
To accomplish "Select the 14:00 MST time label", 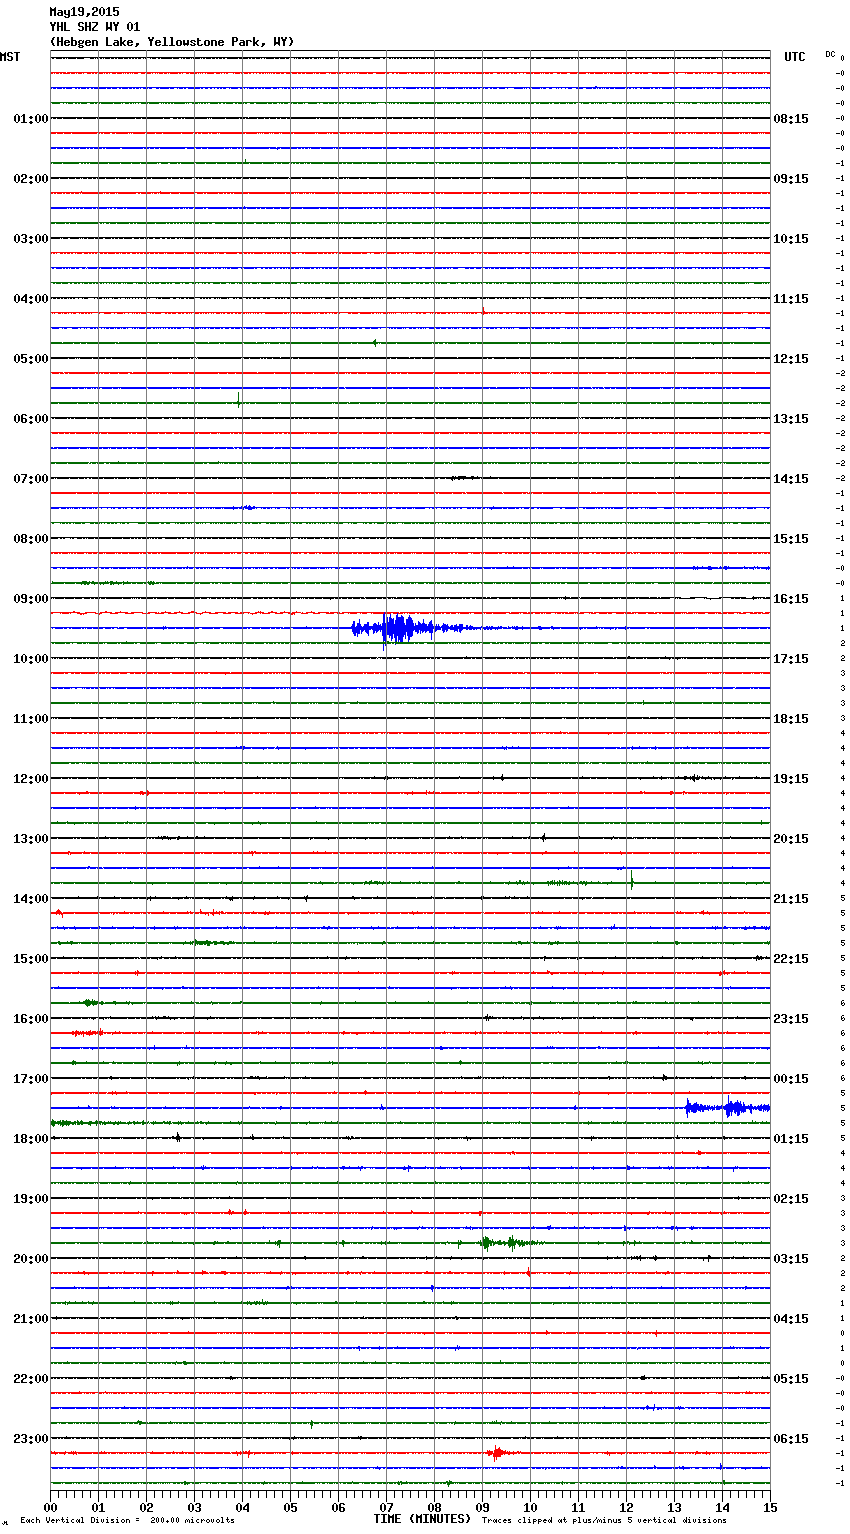I will pos(31,899).
